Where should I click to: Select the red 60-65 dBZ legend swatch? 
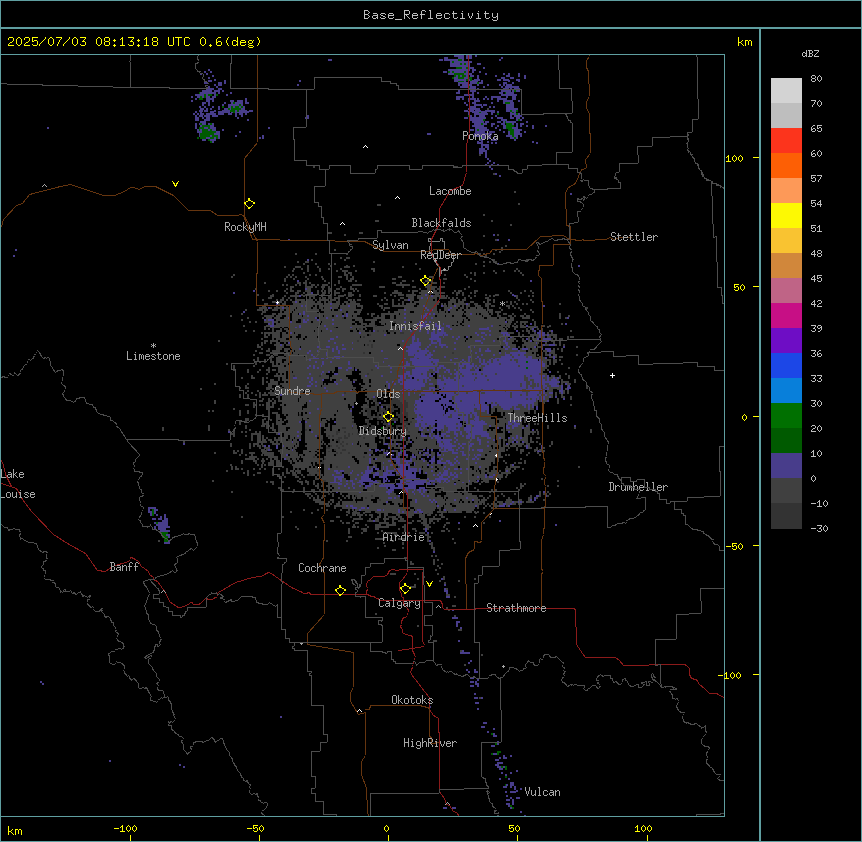pyautogui.click(x=786, y=141)
